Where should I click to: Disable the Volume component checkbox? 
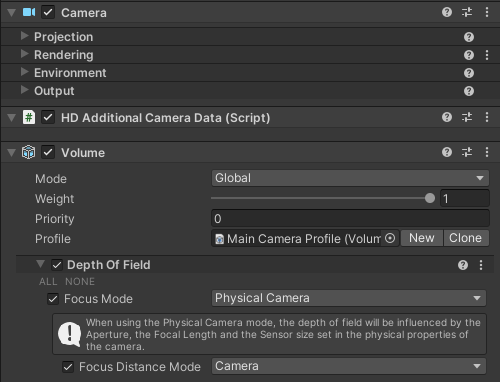pyautogui.click(x=48, y=152)
